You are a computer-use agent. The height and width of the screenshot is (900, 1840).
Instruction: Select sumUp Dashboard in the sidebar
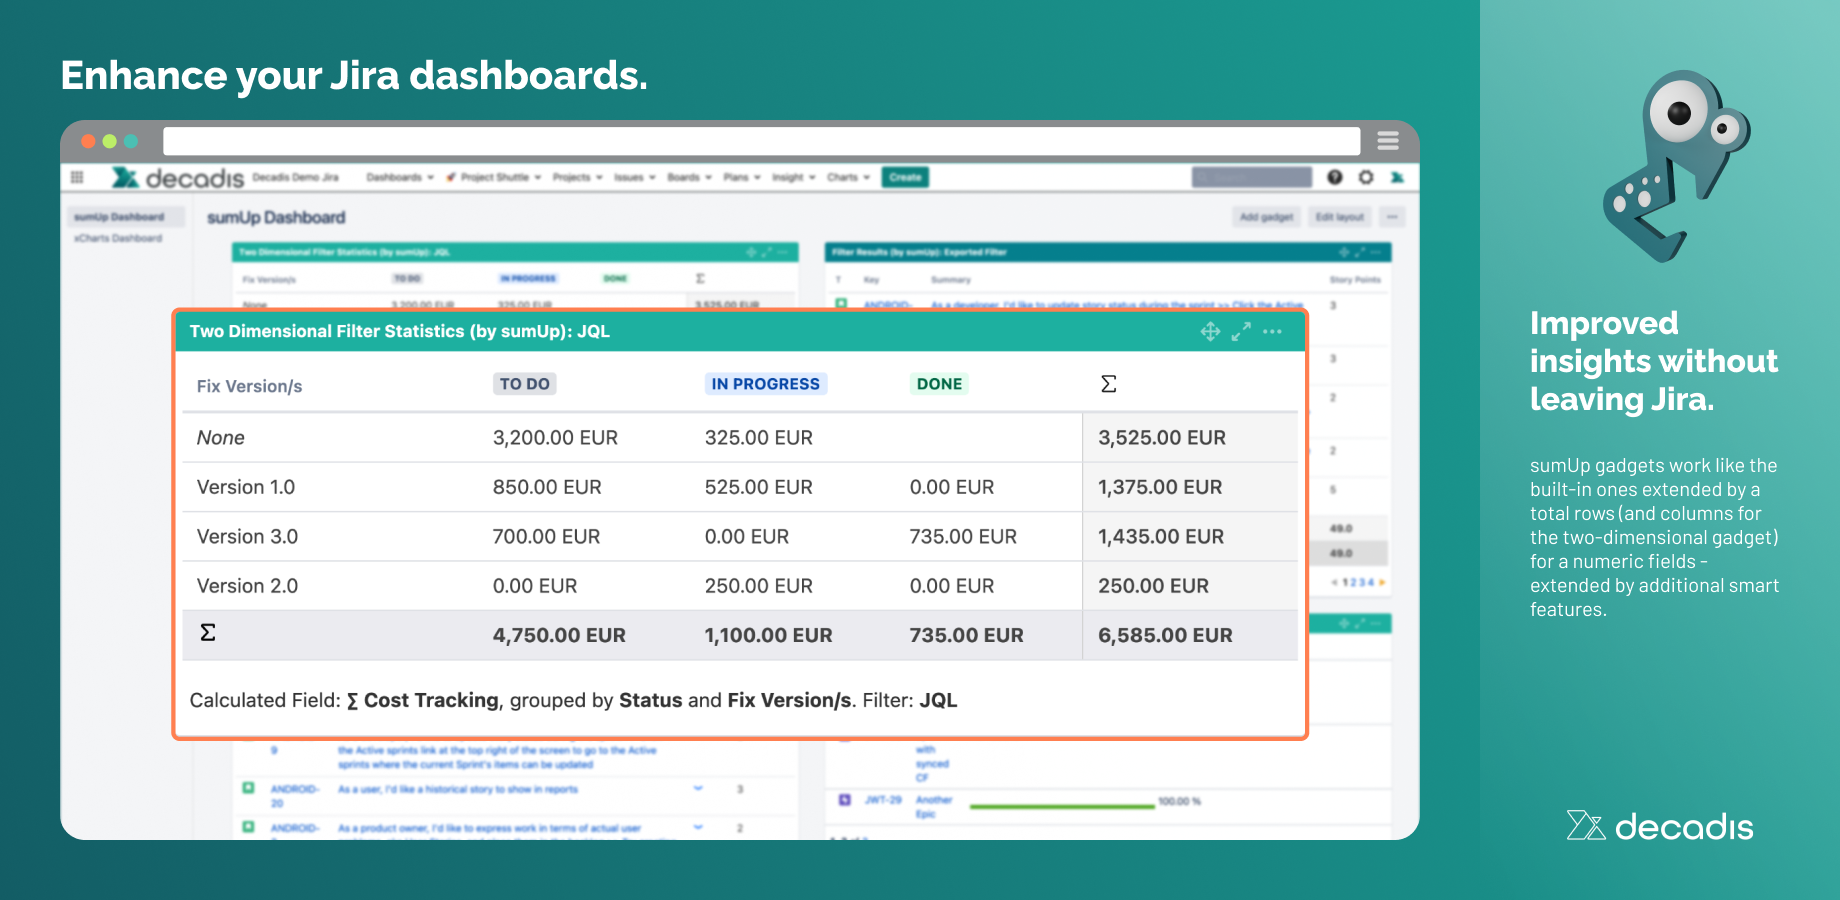click(126, 217)
